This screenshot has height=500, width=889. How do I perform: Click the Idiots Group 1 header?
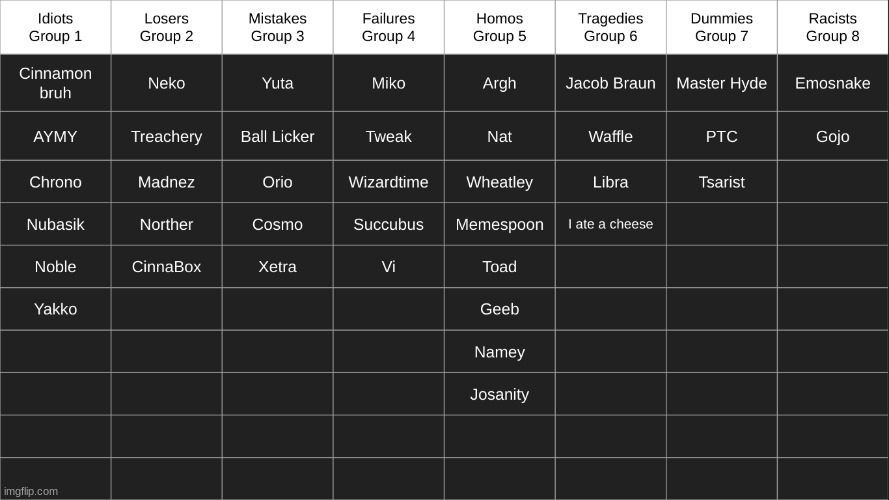[x=55, y=27]
